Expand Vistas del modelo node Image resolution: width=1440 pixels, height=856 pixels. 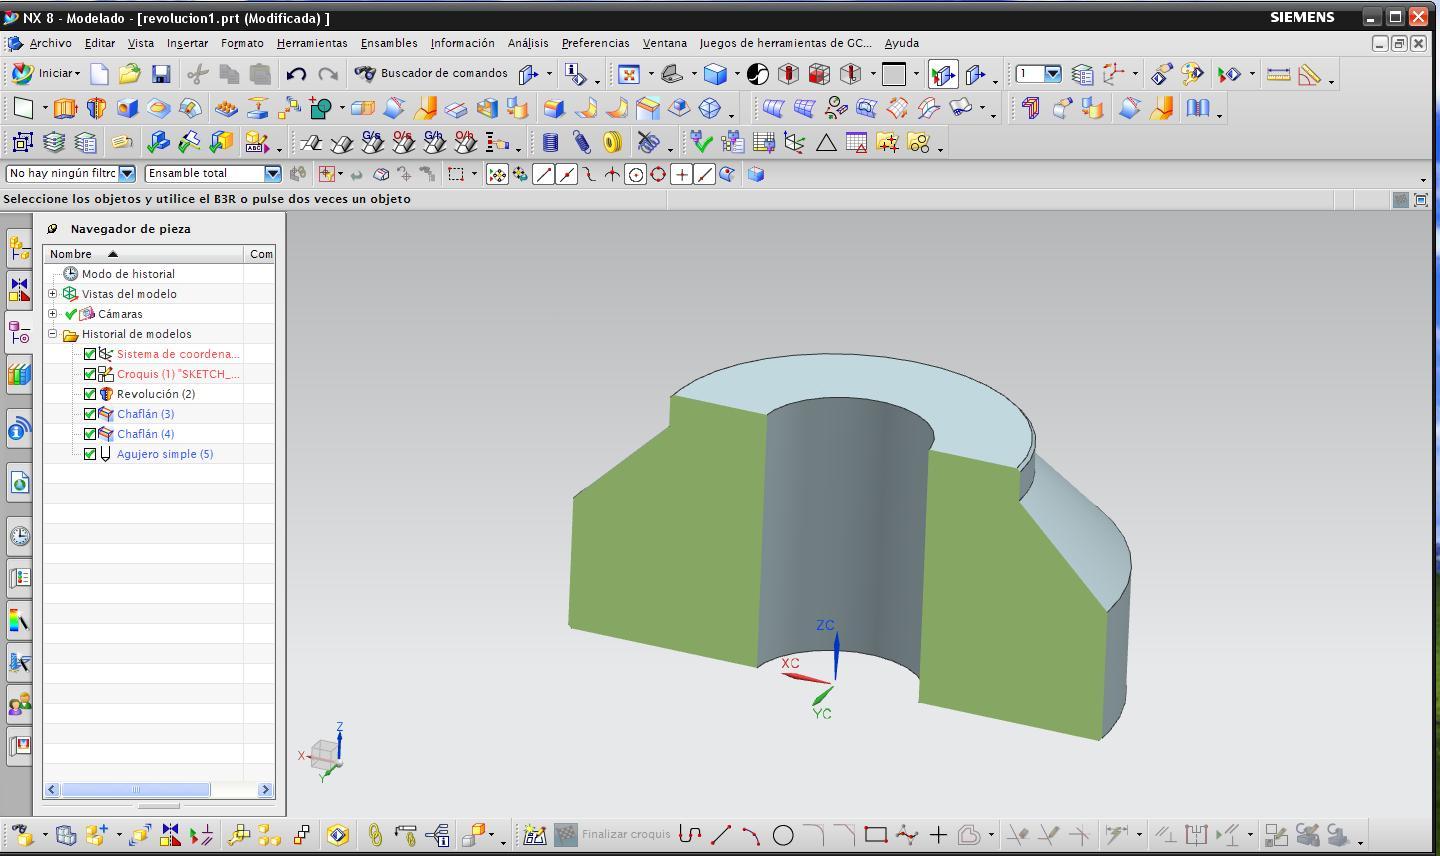[53, 294]
